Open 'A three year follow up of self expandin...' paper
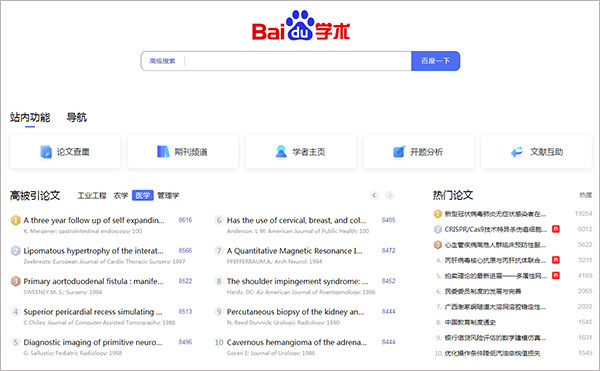Image resolution: width=600 pixels, height=371 pixels. (x=94, y=220)
